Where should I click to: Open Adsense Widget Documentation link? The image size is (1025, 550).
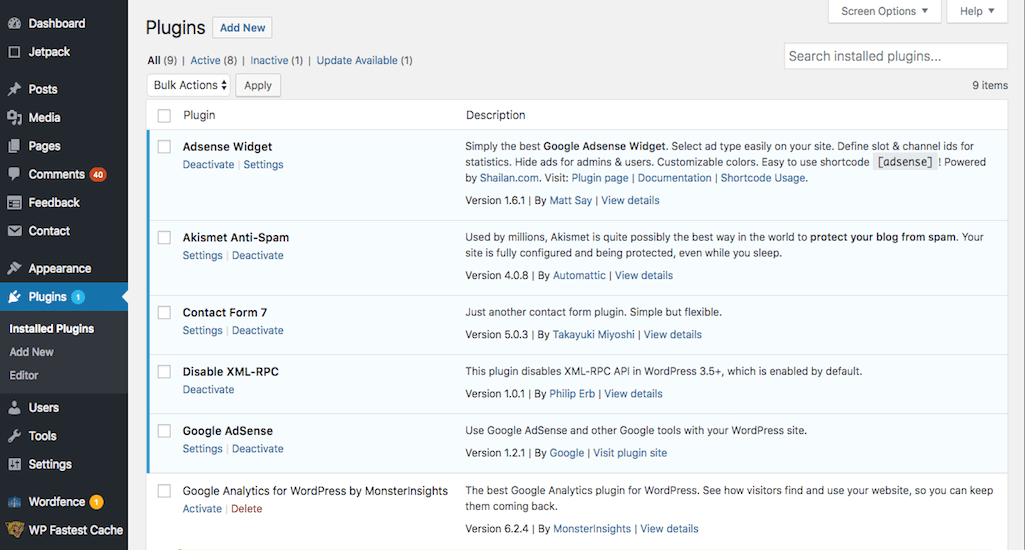click(674, 178)
